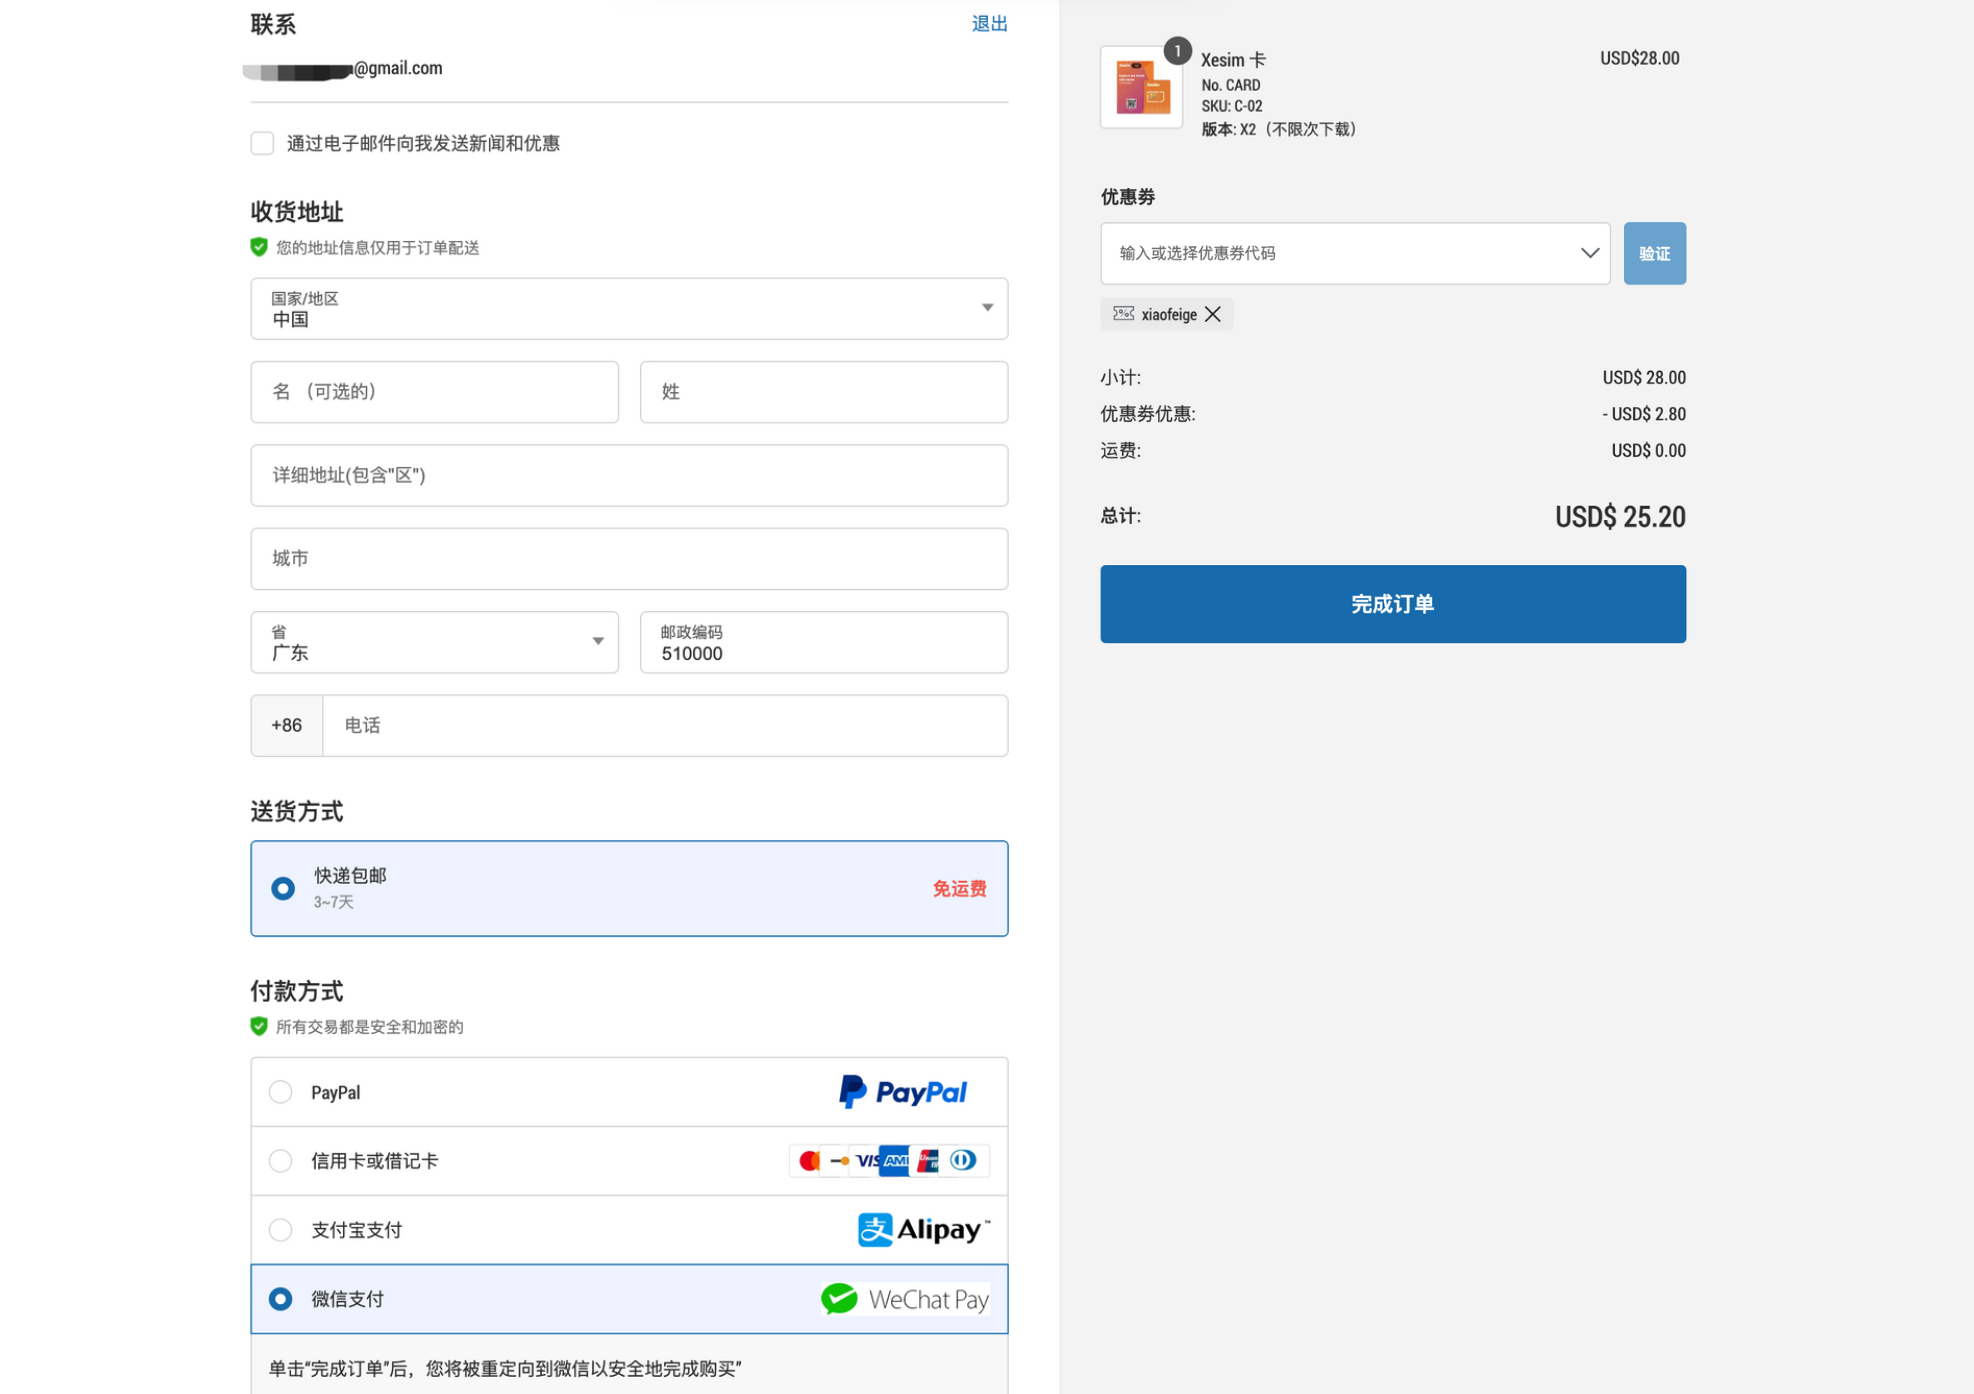The width and height of the screenshot is (1974, 1394).
Task: Click the Alipay logo icon
Action: 923,1229
